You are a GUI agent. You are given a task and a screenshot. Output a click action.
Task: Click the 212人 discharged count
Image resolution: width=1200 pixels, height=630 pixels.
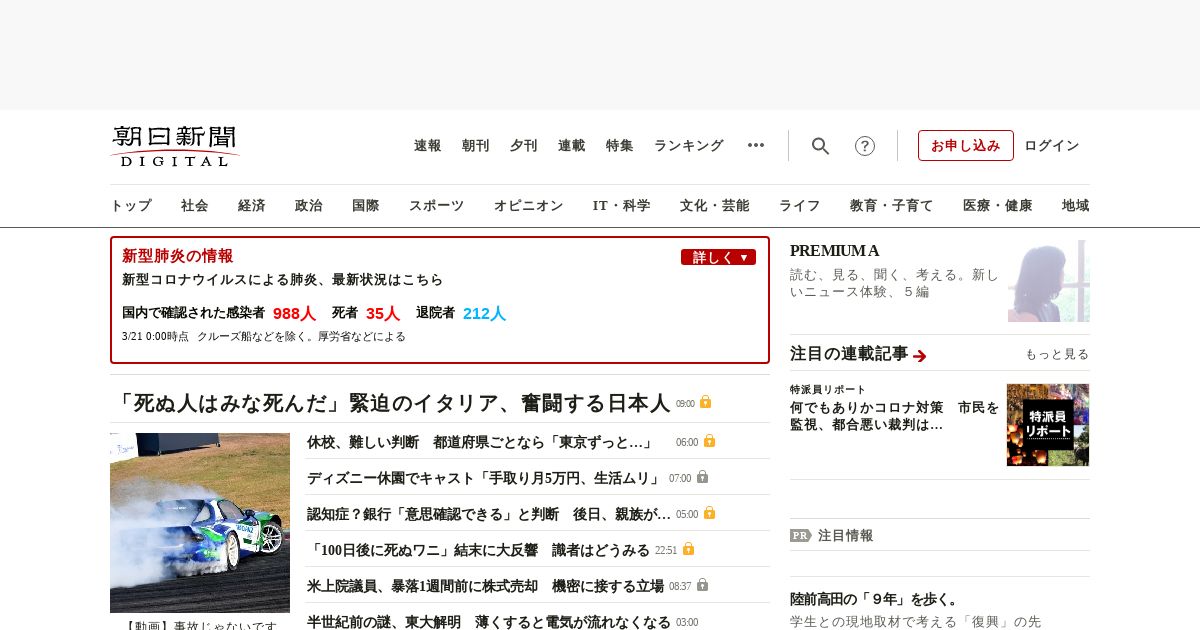485,313
